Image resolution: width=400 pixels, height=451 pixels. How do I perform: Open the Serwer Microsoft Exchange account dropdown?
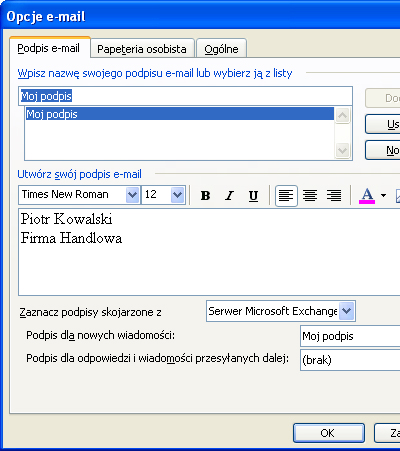pos(347,311)
